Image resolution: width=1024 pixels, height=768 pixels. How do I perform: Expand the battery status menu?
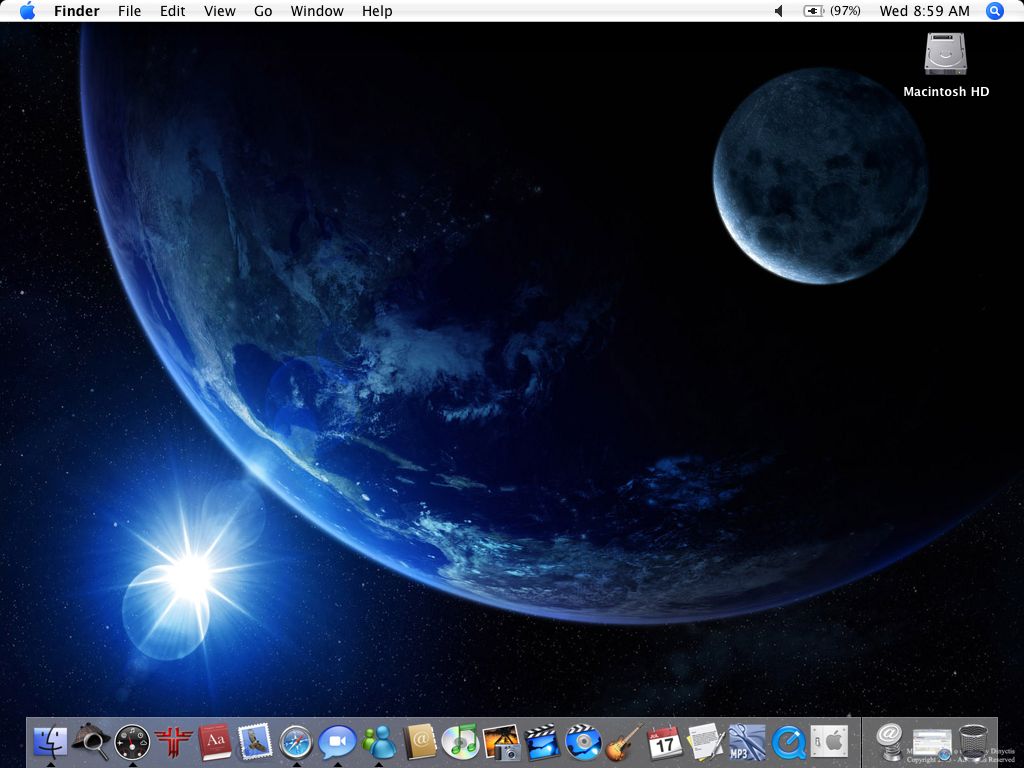tap(832, 11)
